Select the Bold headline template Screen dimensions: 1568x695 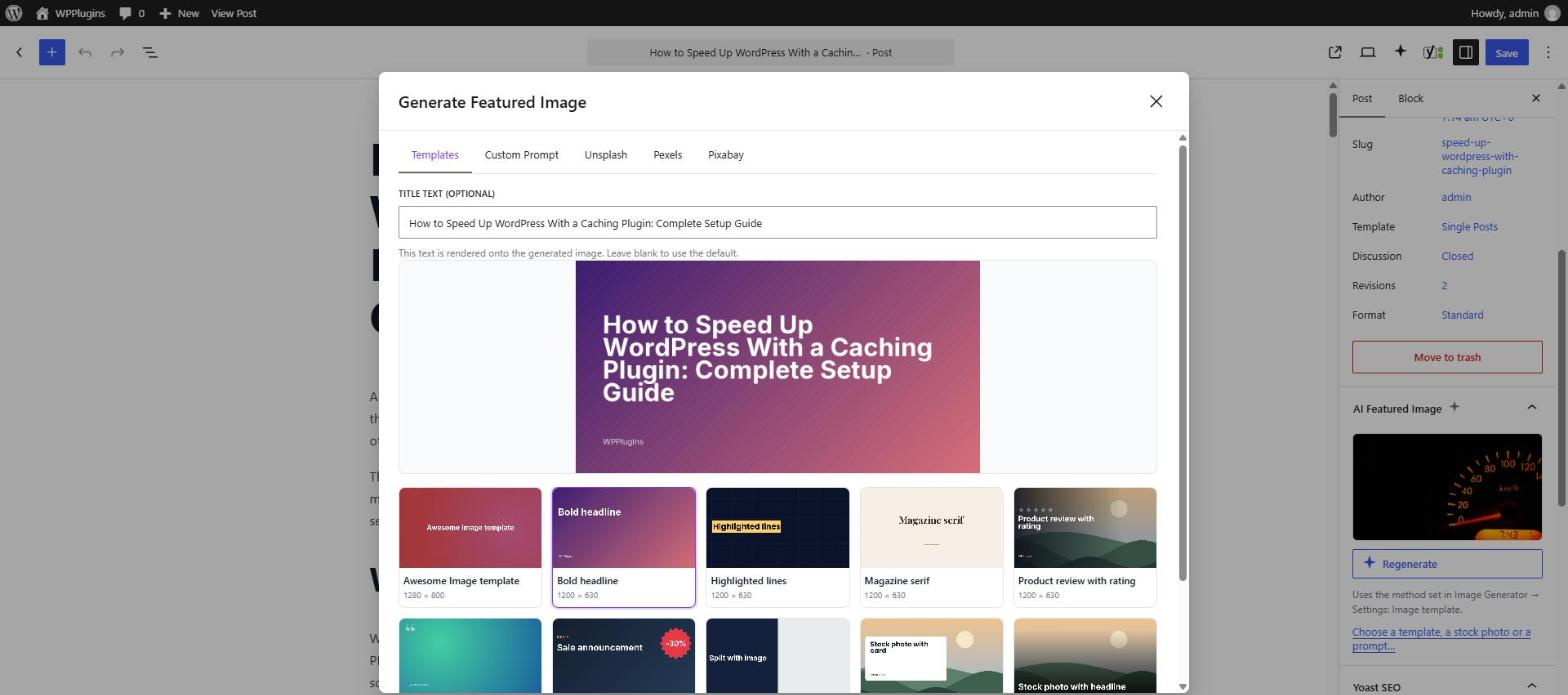pyautogui.click(x=623, y=547)
